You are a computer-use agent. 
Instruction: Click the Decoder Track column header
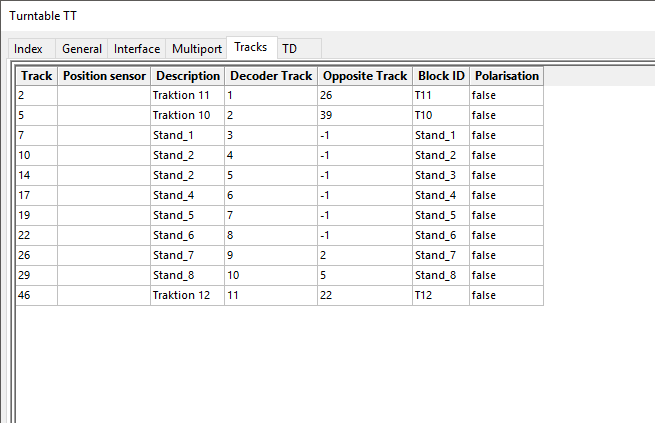pos(271,76)
